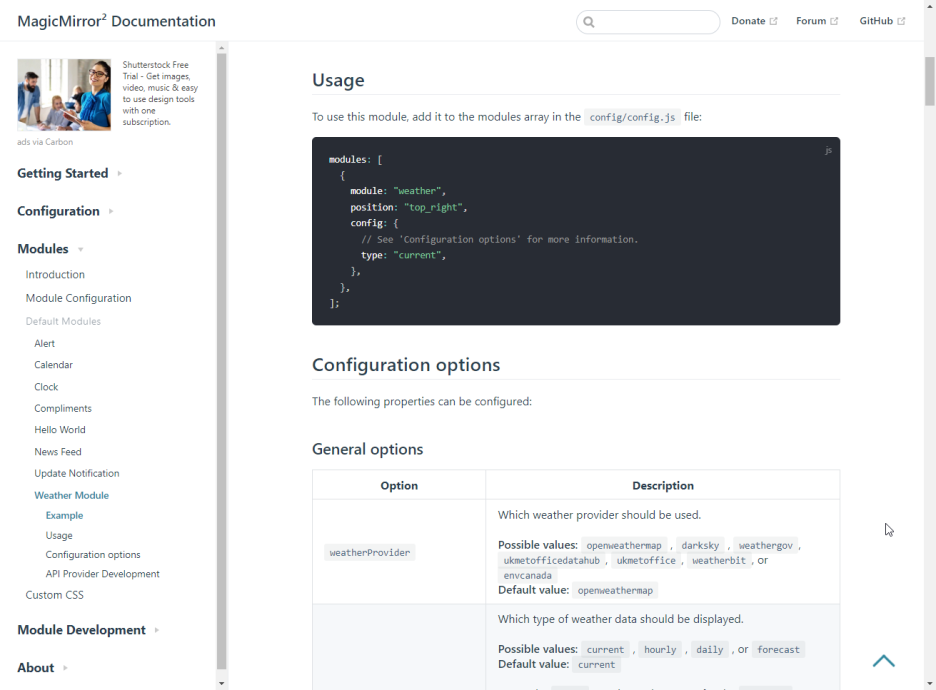This screenshot has width=936, height=690.
Task: Go to MagicMirror² Documentation home title
Action: [x=116, y=21]
